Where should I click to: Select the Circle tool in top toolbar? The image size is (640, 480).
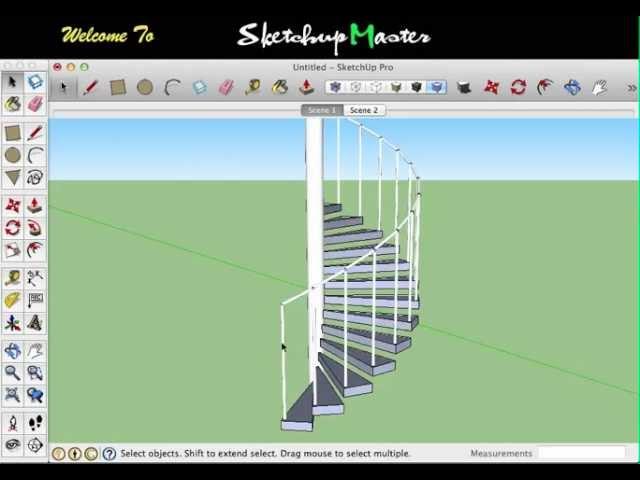coord(145,87)
